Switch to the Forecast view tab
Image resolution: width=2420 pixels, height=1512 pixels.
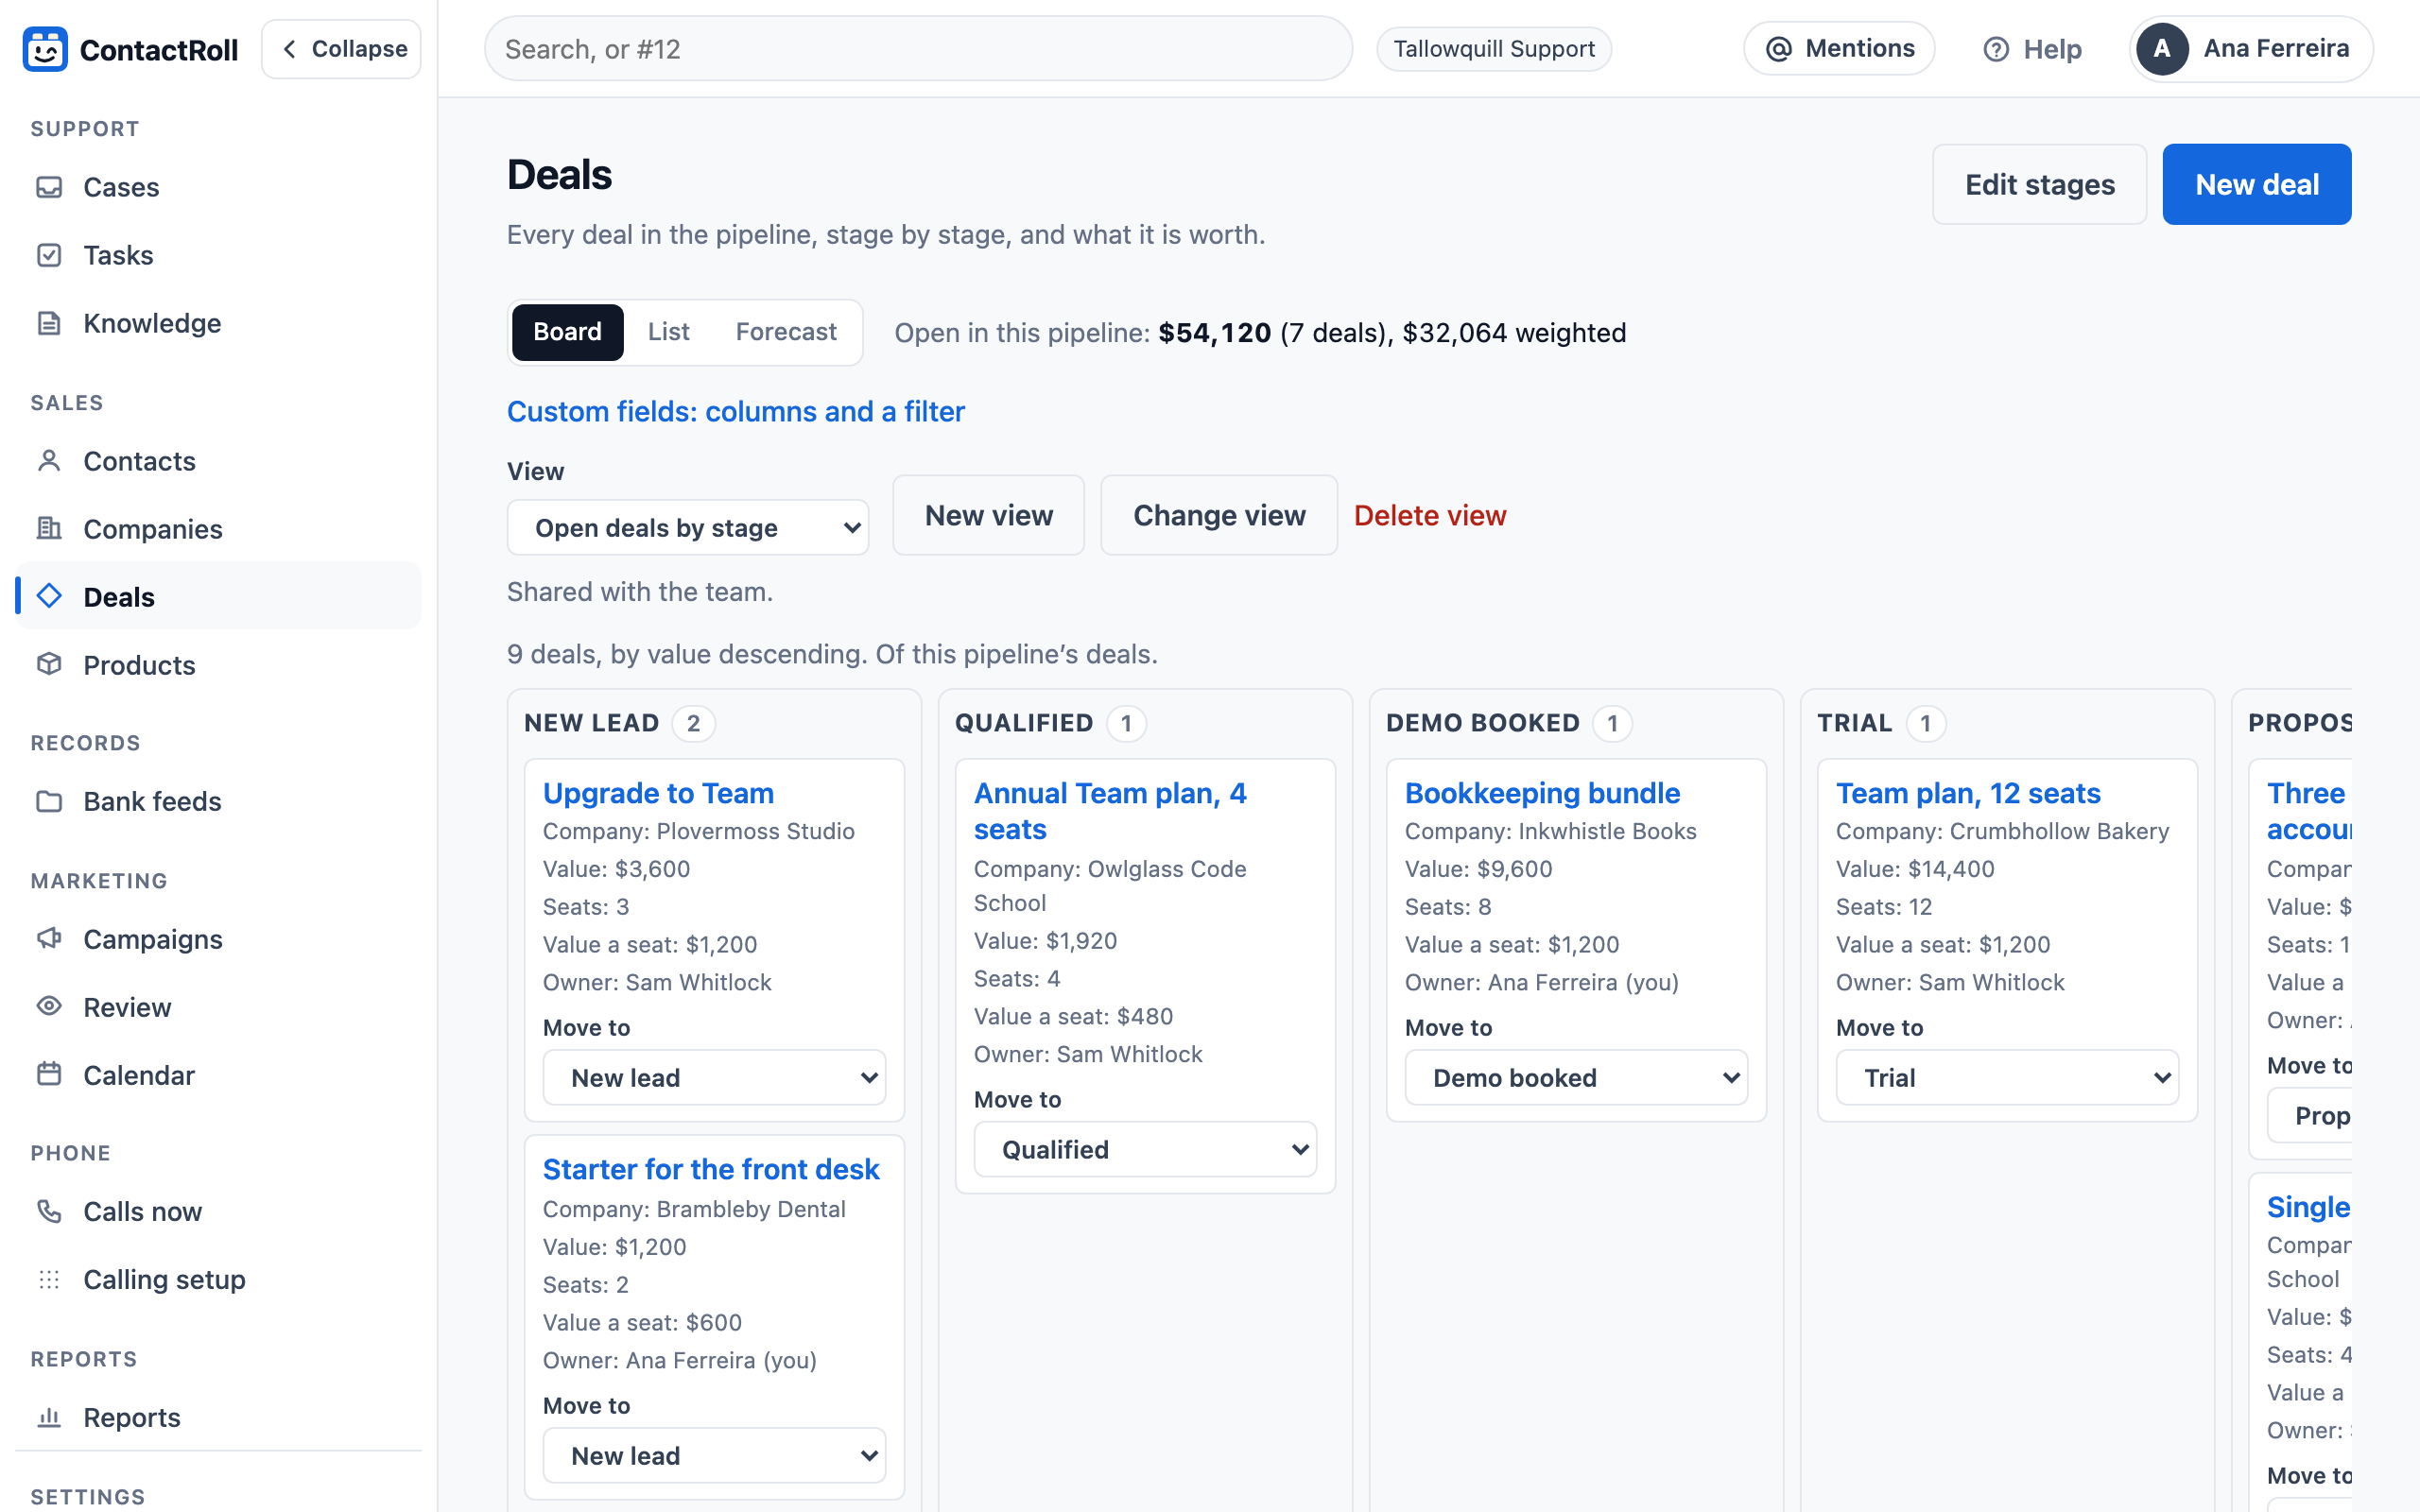[x=786, y=332]
